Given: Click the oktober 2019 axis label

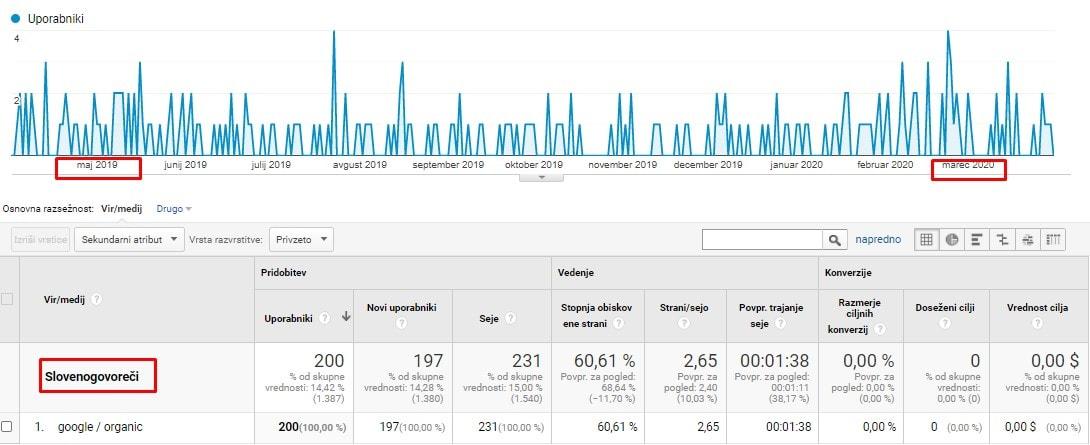Looking at the screenshot, I should [534, 165].
